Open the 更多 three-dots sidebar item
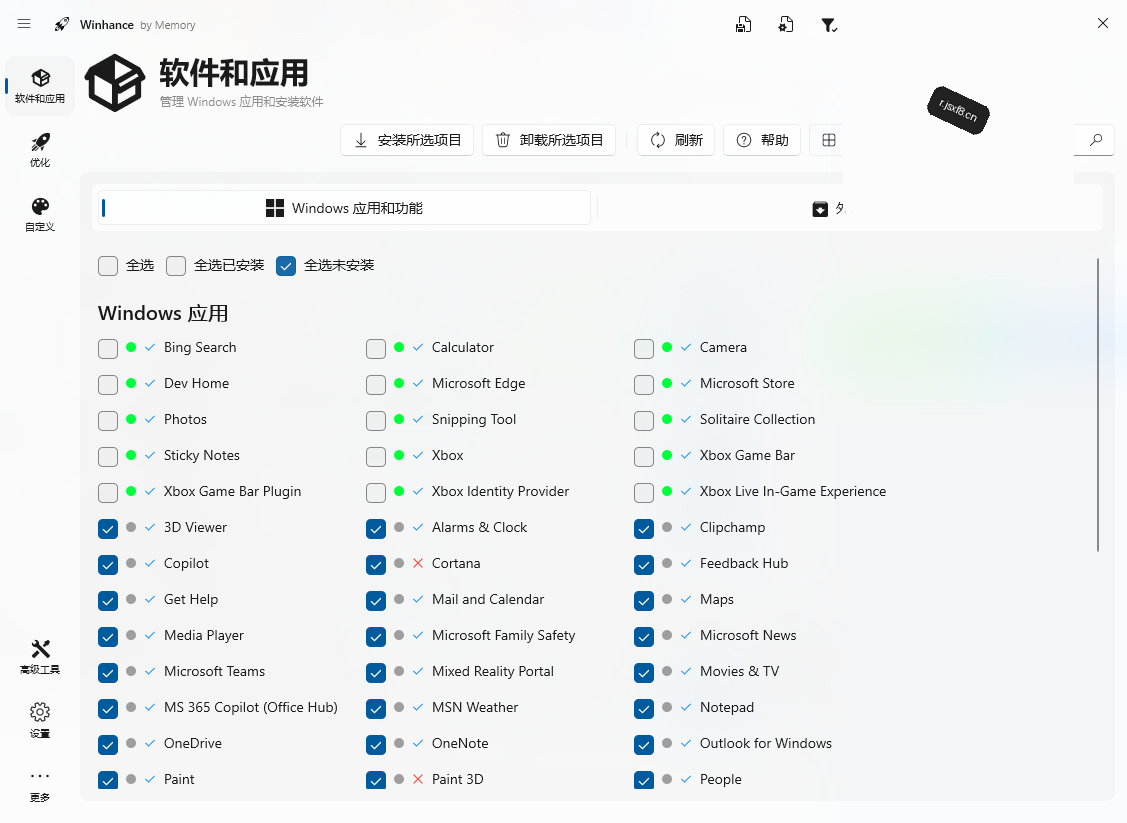 (40, 786)
